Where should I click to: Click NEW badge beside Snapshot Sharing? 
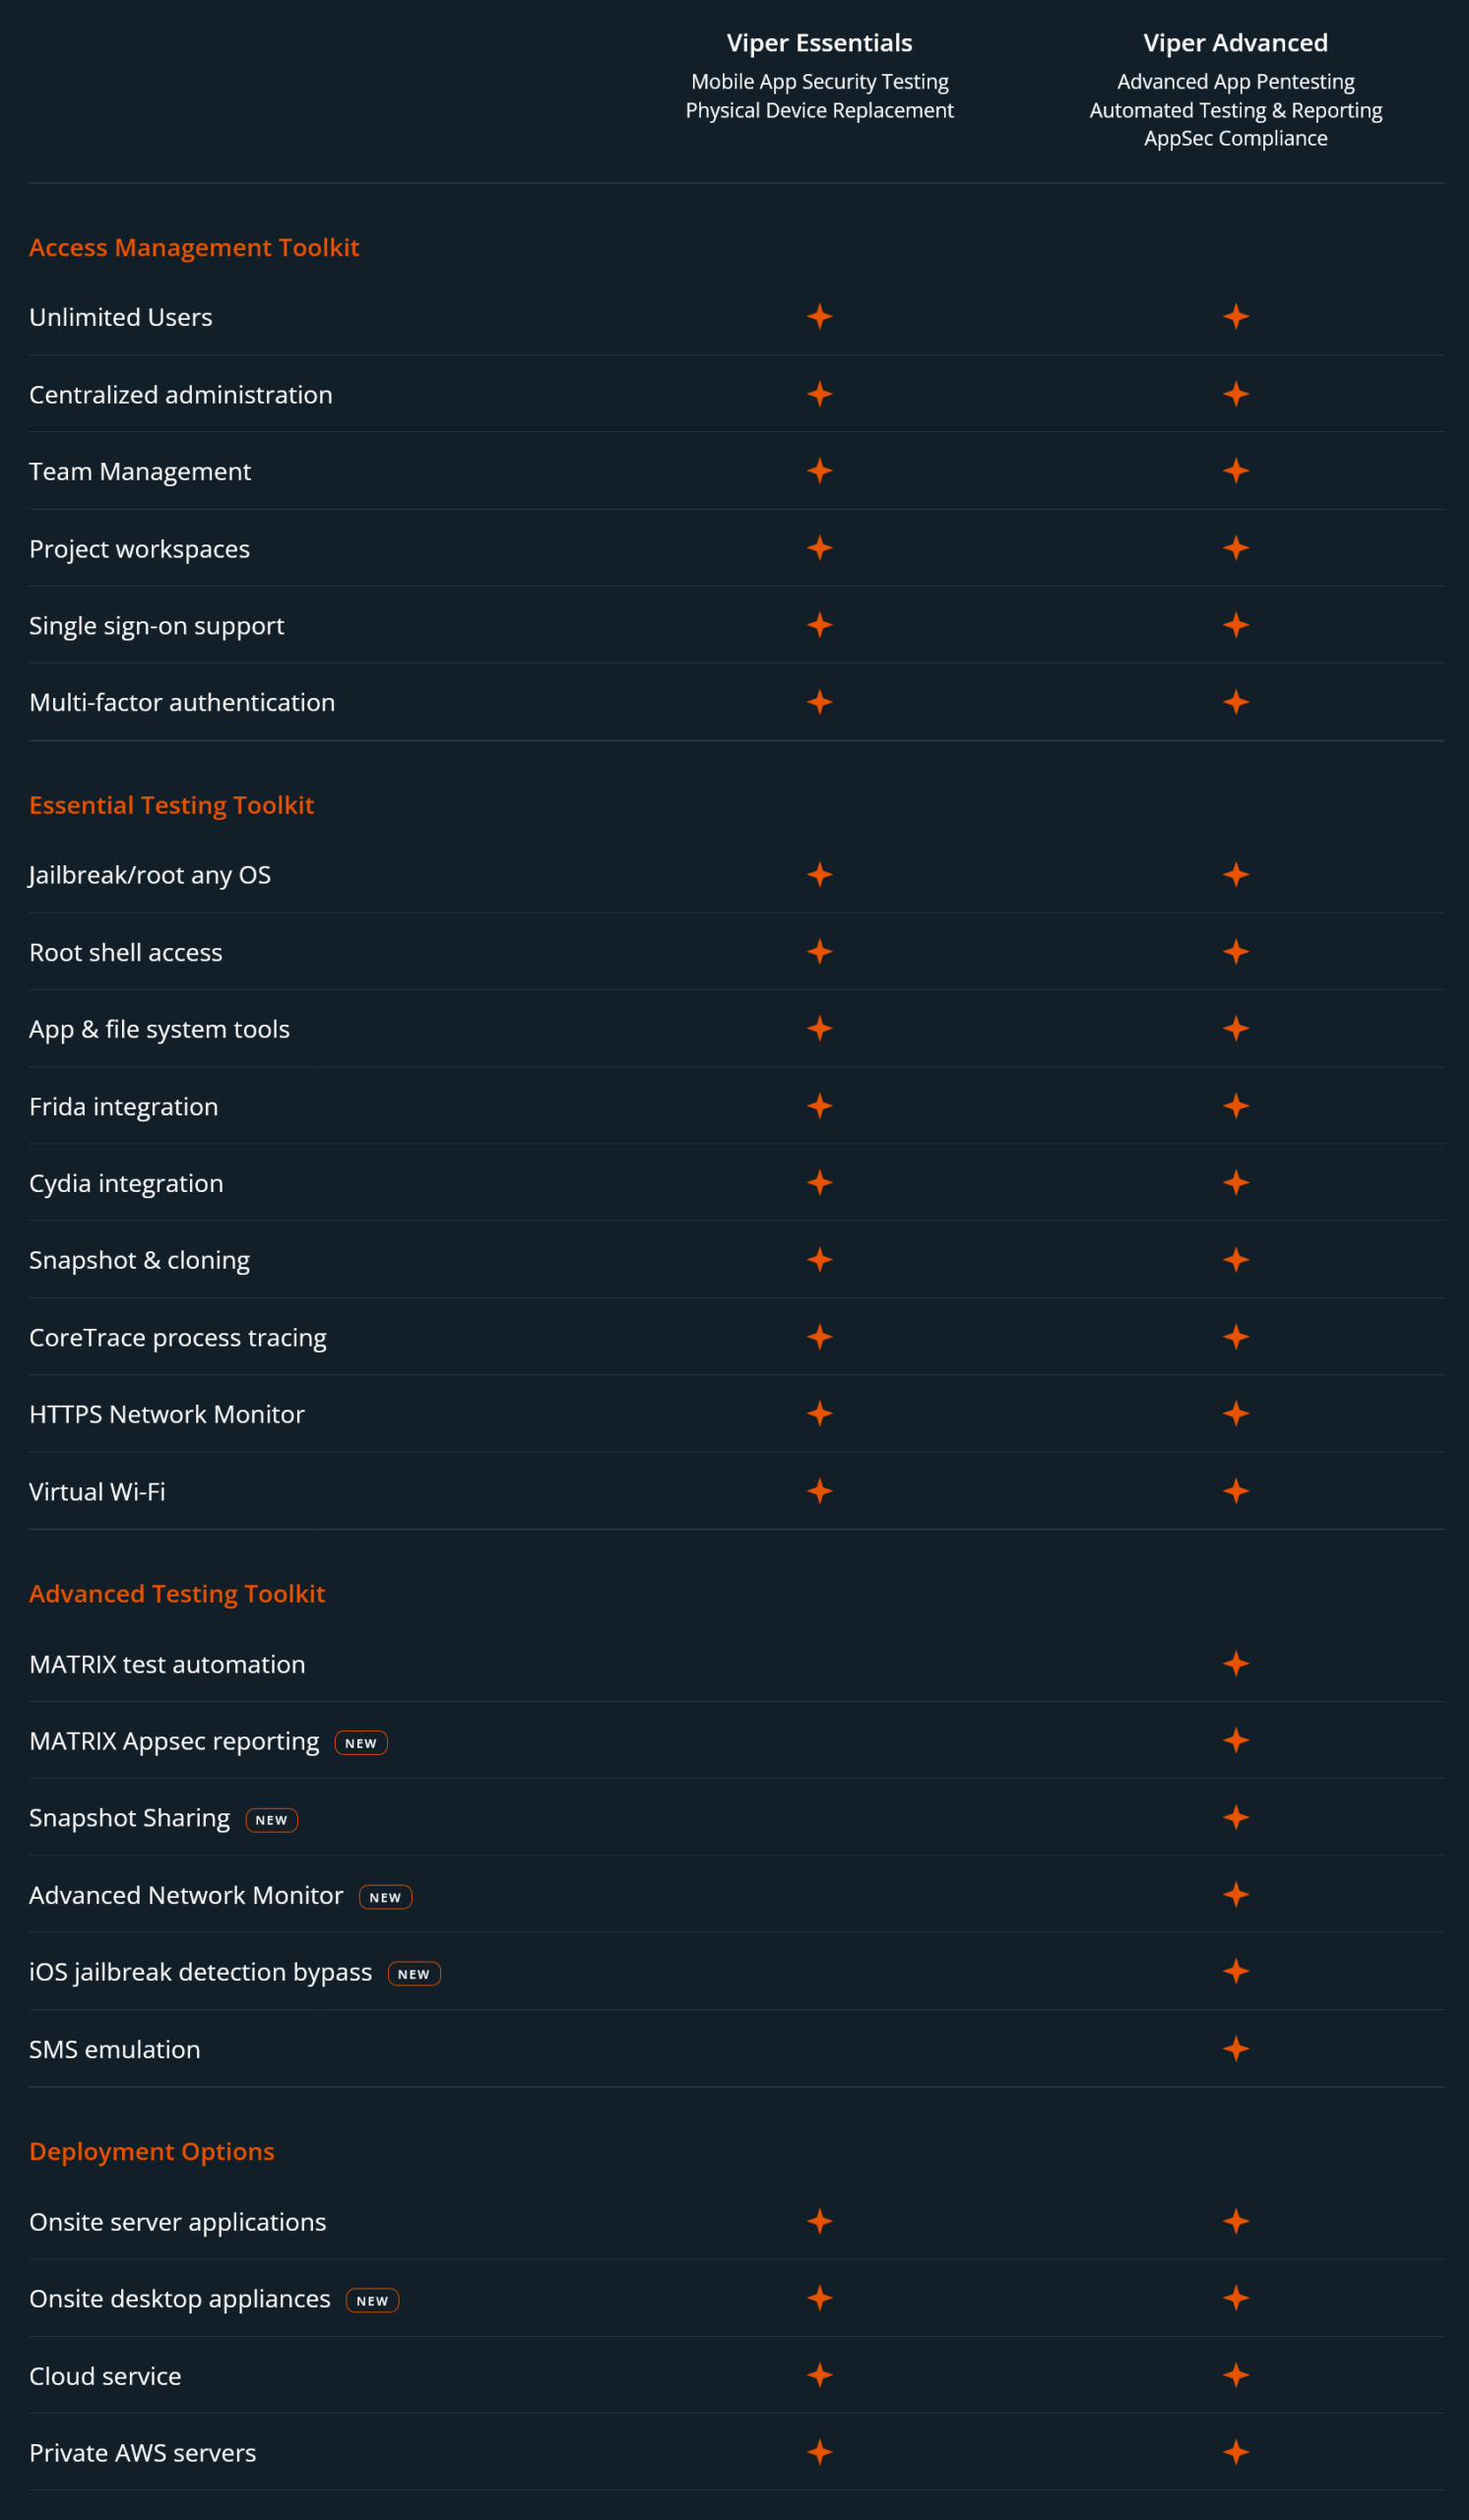[271, 1820]
